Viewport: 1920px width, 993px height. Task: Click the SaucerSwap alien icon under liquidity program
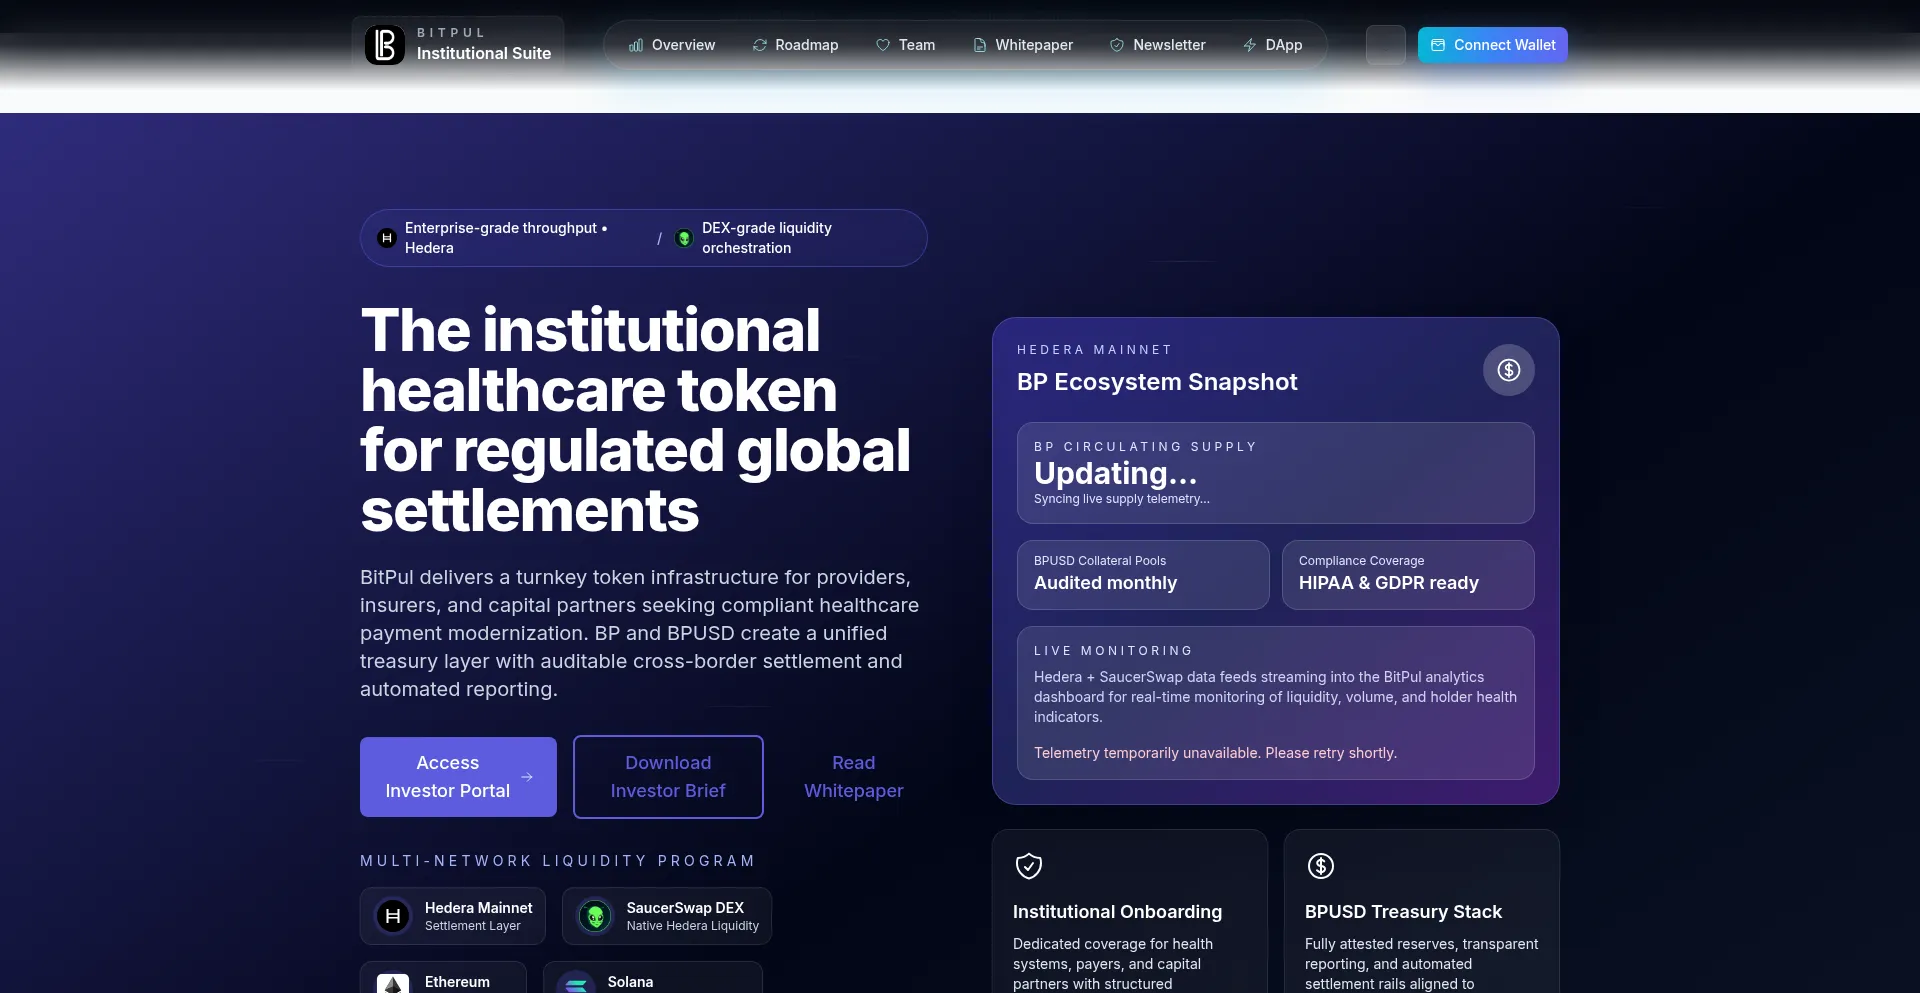[595, 916]
